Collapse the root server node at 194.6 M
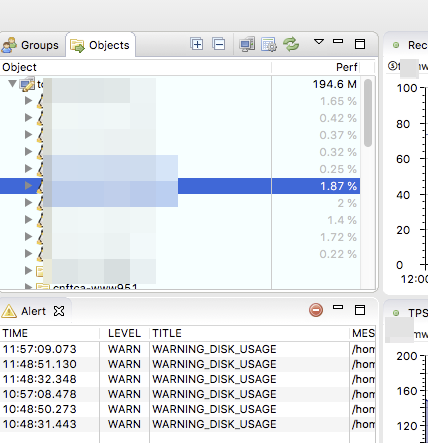 click(x=13, y=83)
